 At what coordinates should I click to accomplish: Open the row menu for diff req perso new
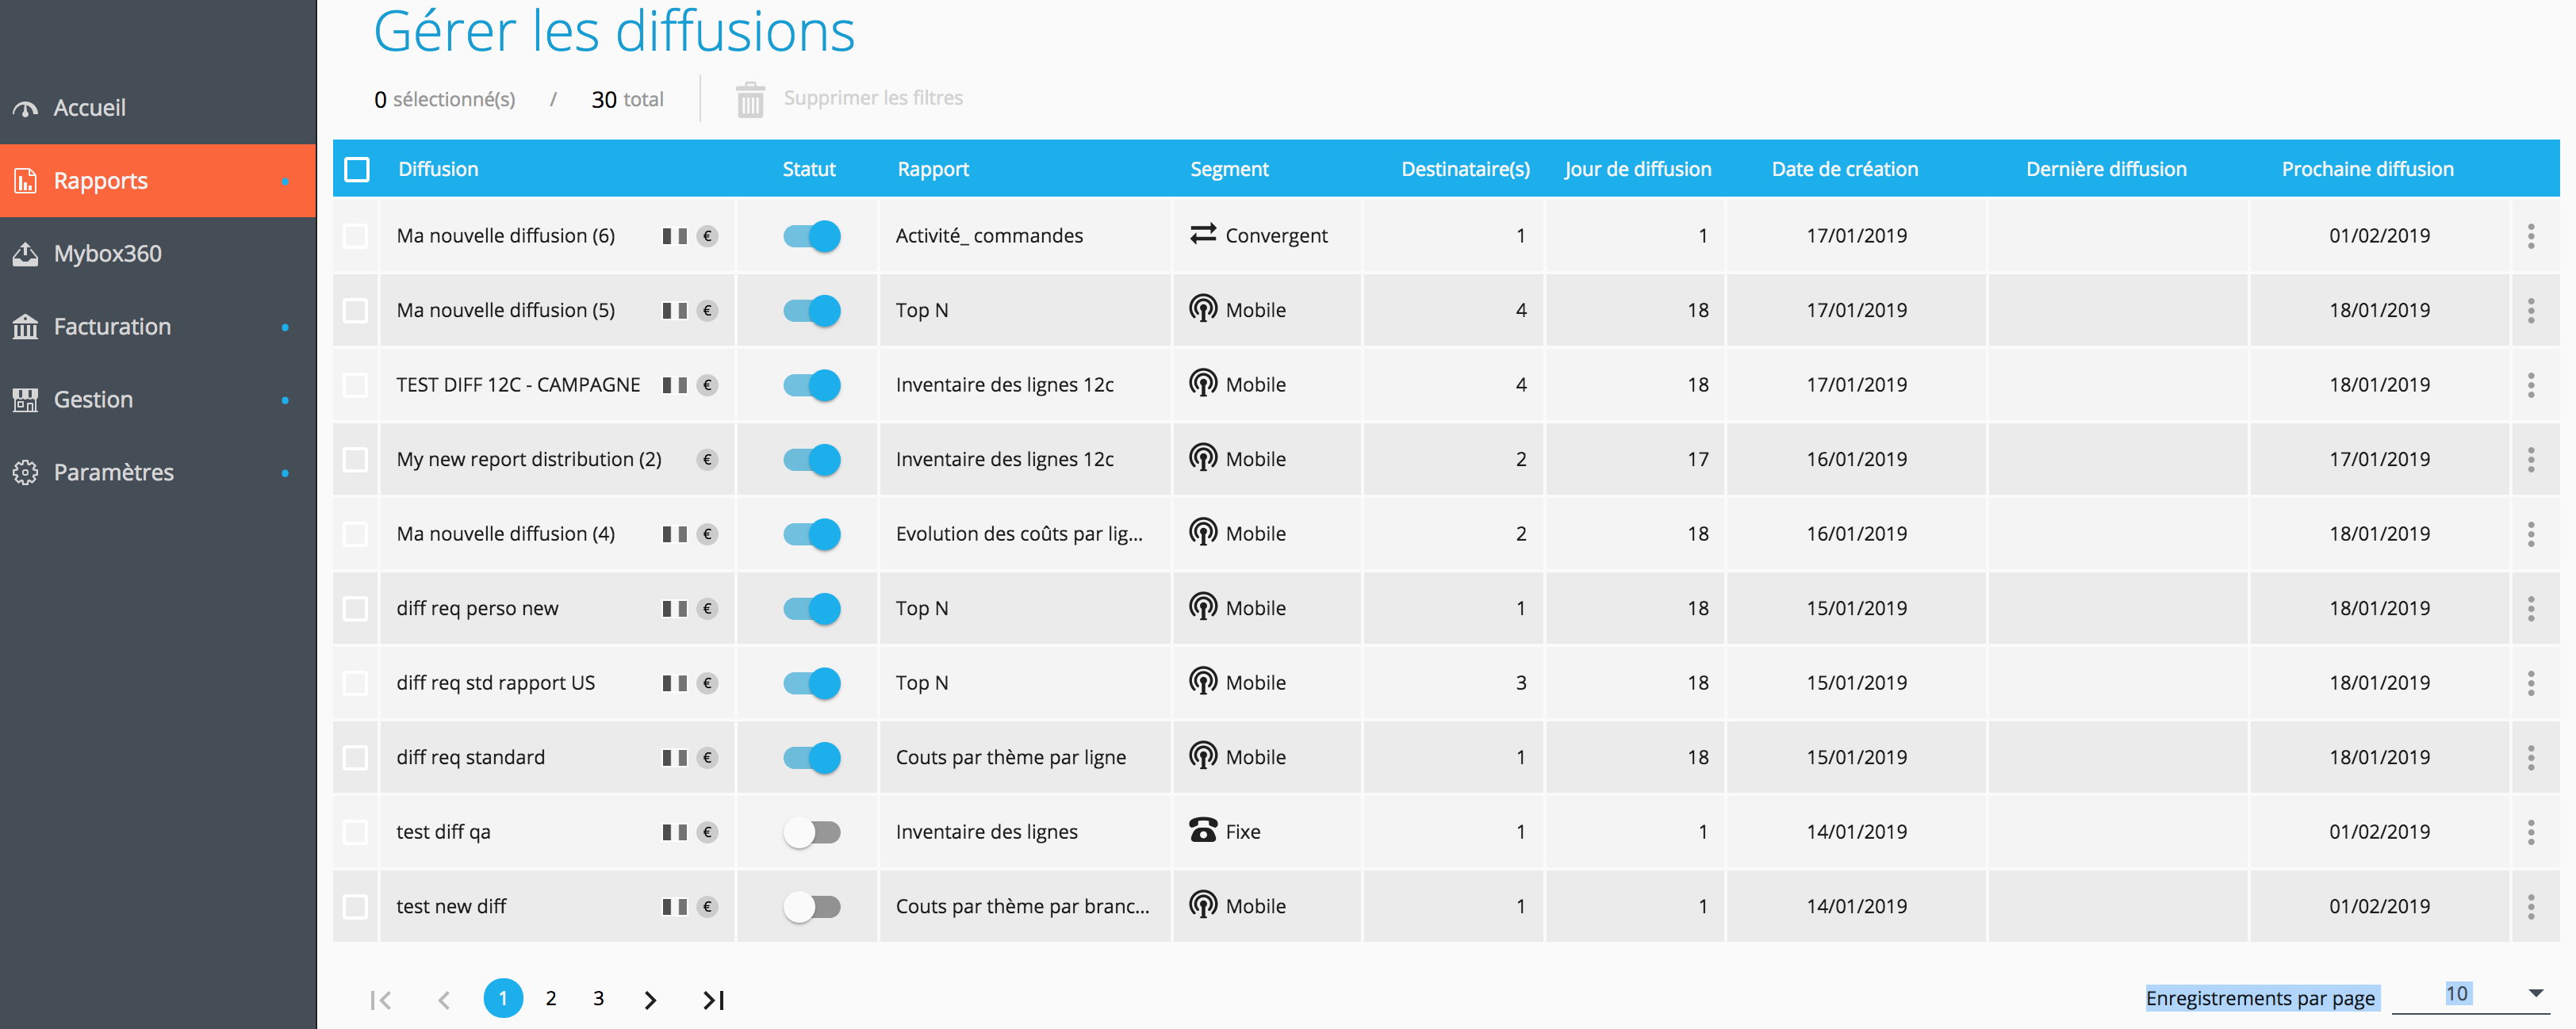(2531, 609)
